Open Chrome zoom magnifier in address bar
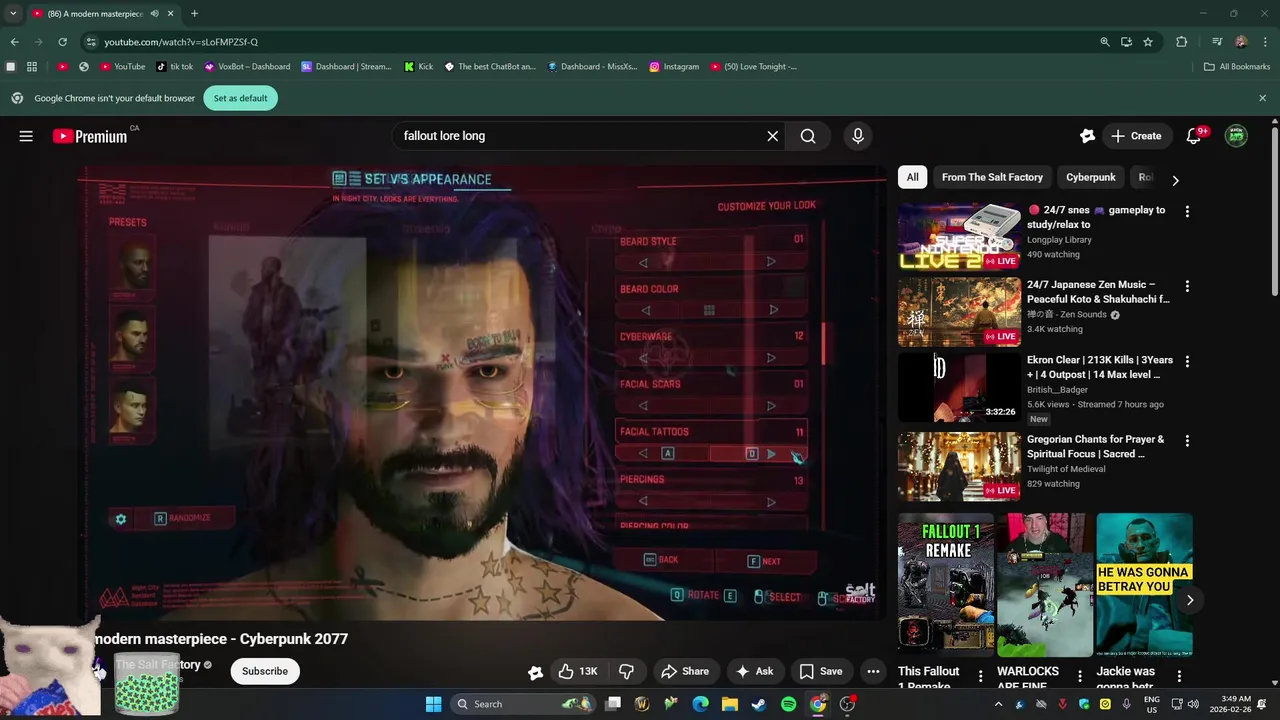 (x=1104, y=42)
